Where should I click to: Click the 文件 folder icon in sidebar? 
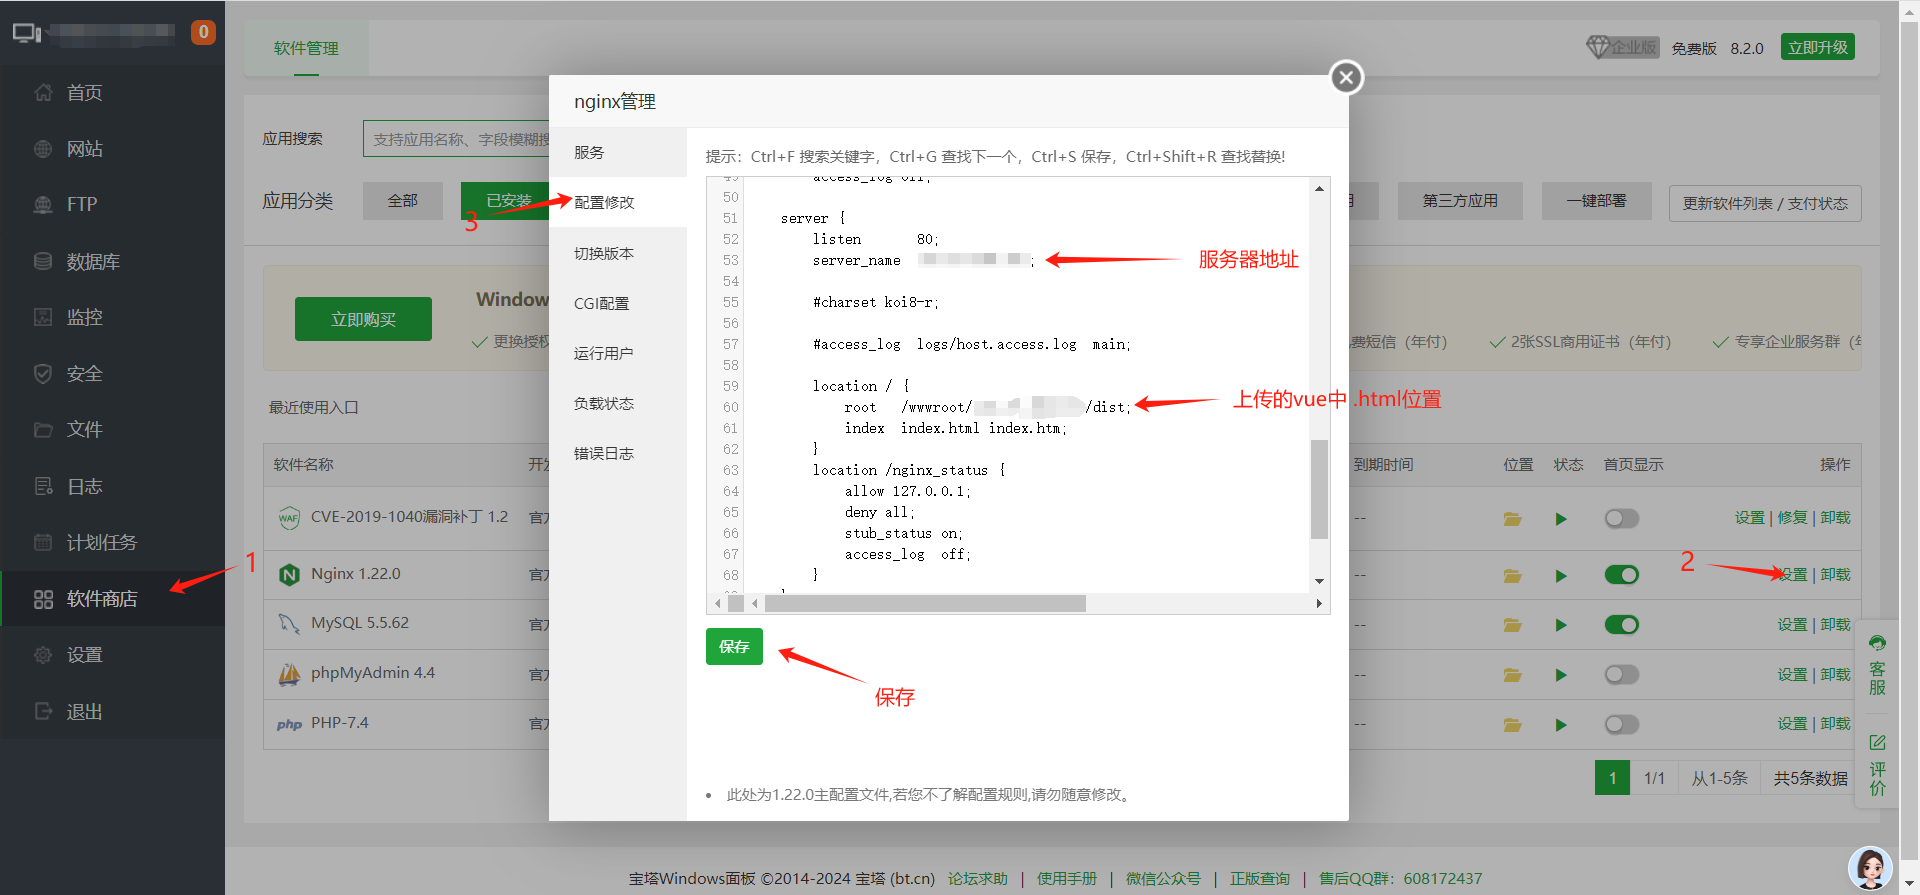tap(43, 430)
